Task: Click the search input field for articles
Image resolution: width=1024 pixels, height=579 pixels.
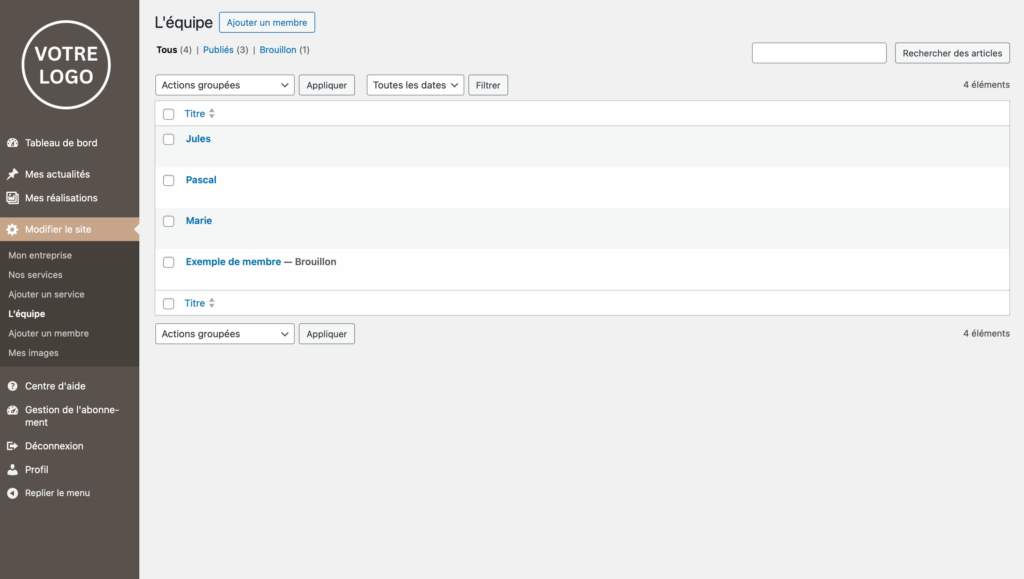Action: [x=819, y=53]
